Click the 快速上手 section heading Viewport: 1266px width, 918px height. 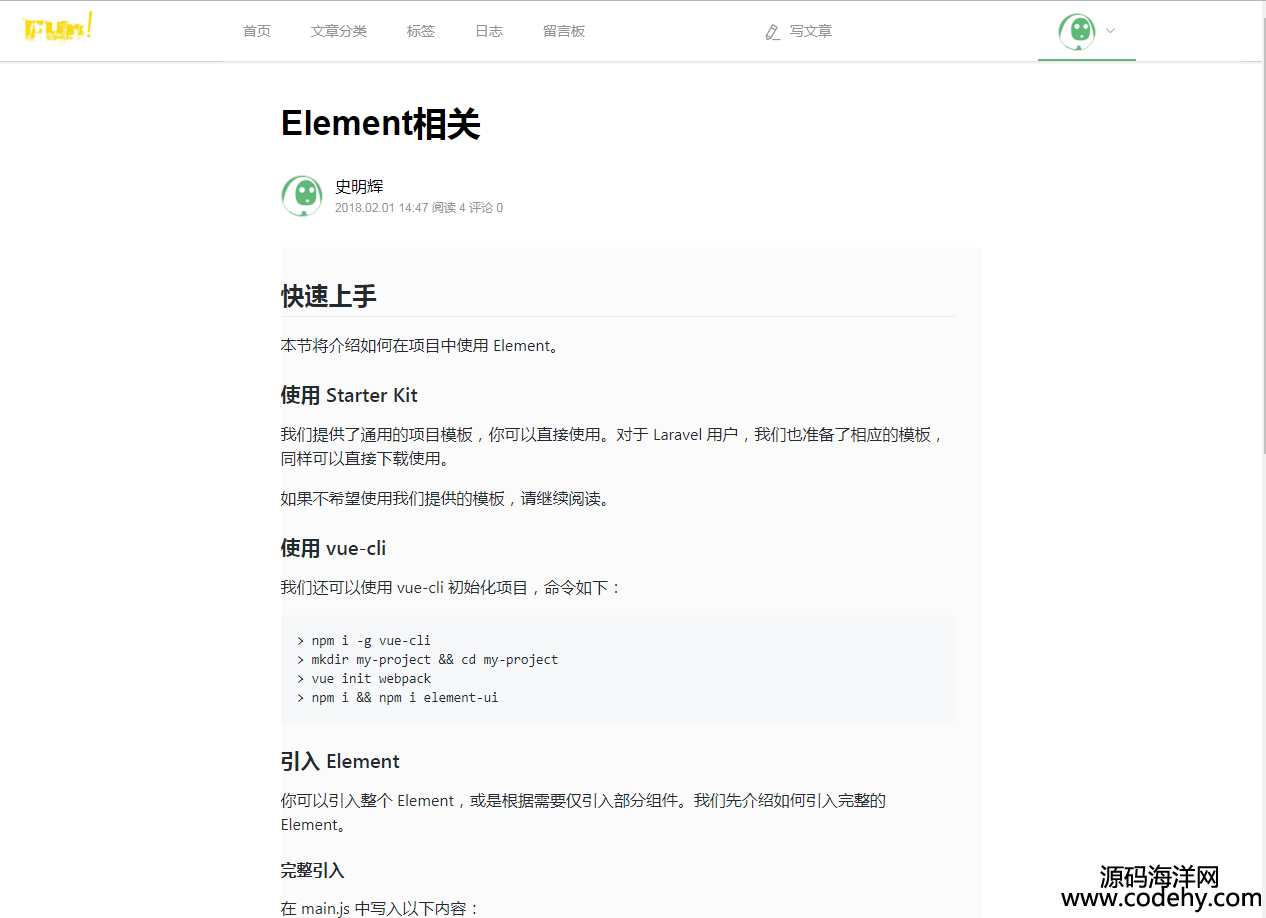pyautogui.click(x=329, y=296)
